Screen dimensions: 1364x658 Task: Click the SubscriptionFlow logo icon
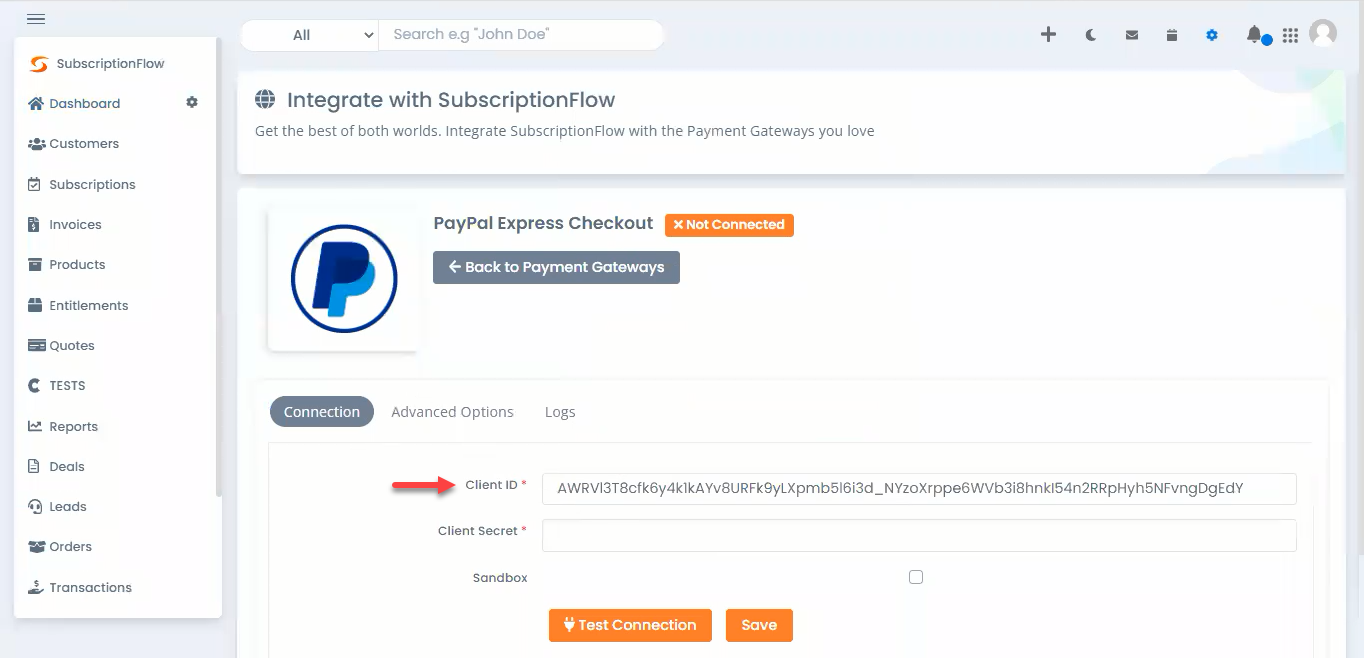(38, 64)
